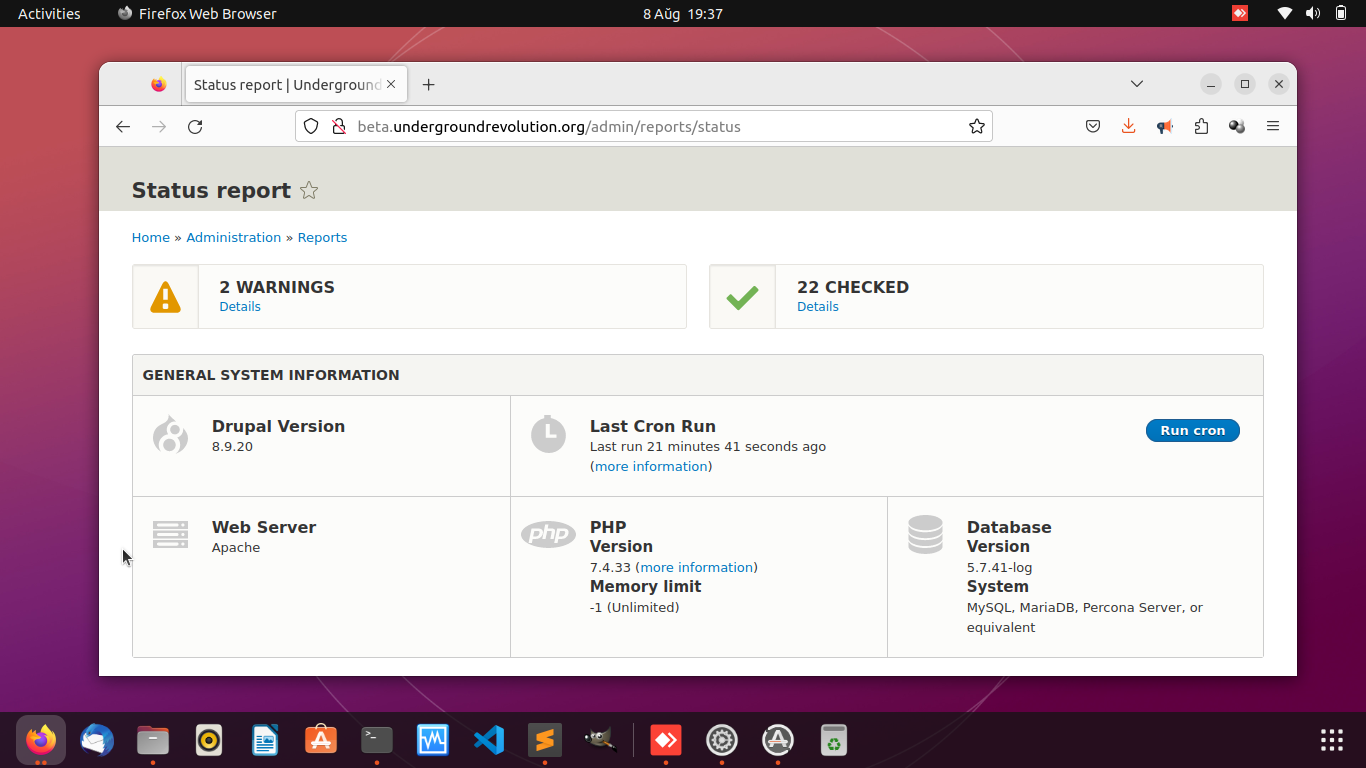1366x768 pixels.
Task: Open the Trash from the dock
Action: [x=834, y=740]
